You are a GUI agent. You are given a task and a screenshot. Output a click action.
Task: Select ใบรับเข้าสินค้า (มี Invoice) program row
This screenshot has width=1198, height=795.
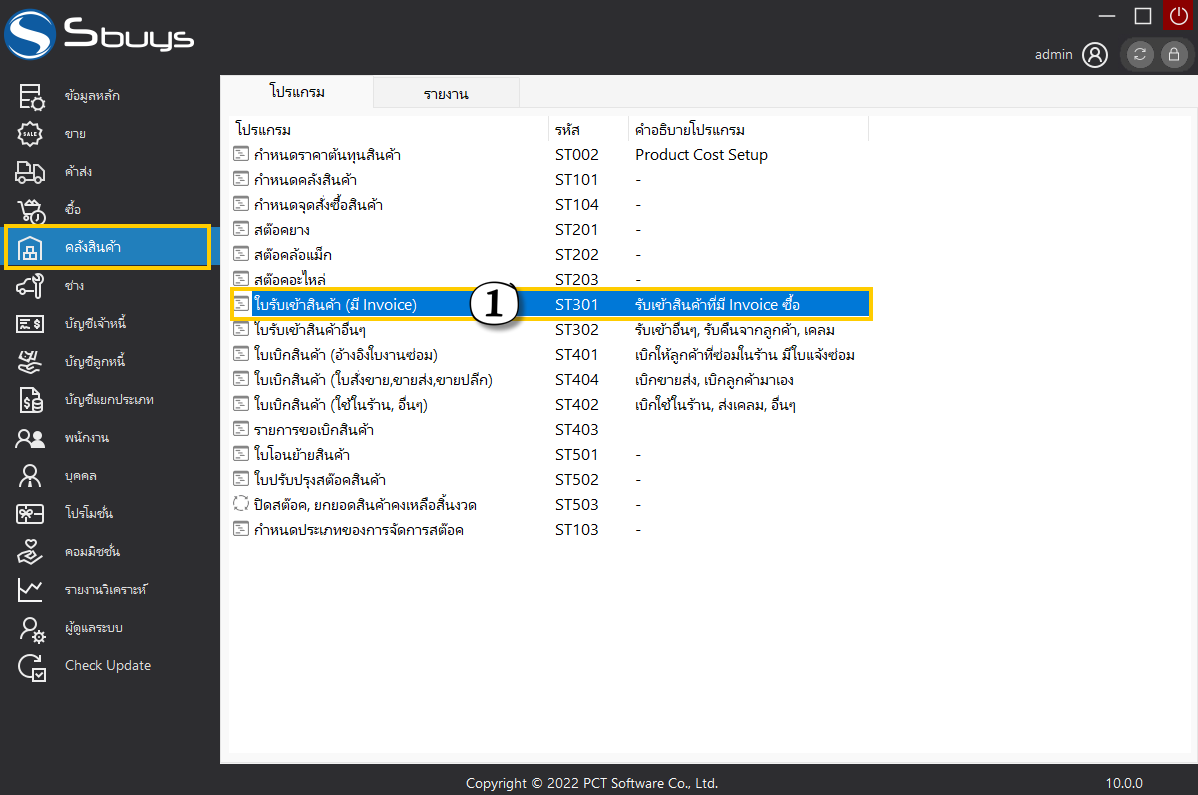[x=335, y=305]
